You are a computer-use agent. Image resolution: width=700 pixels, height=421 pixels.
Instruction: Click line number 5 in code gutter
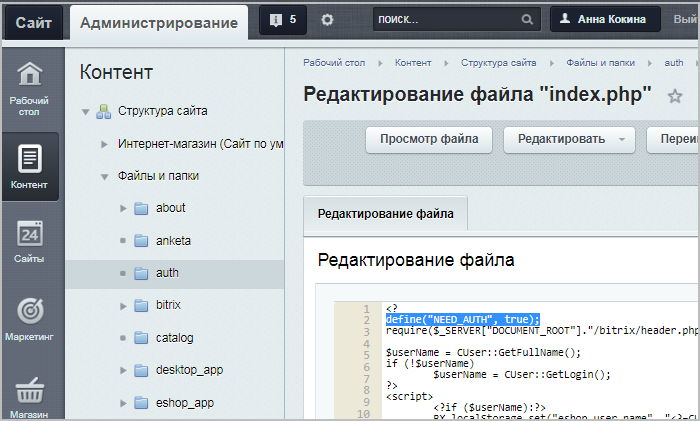[366, 355]
